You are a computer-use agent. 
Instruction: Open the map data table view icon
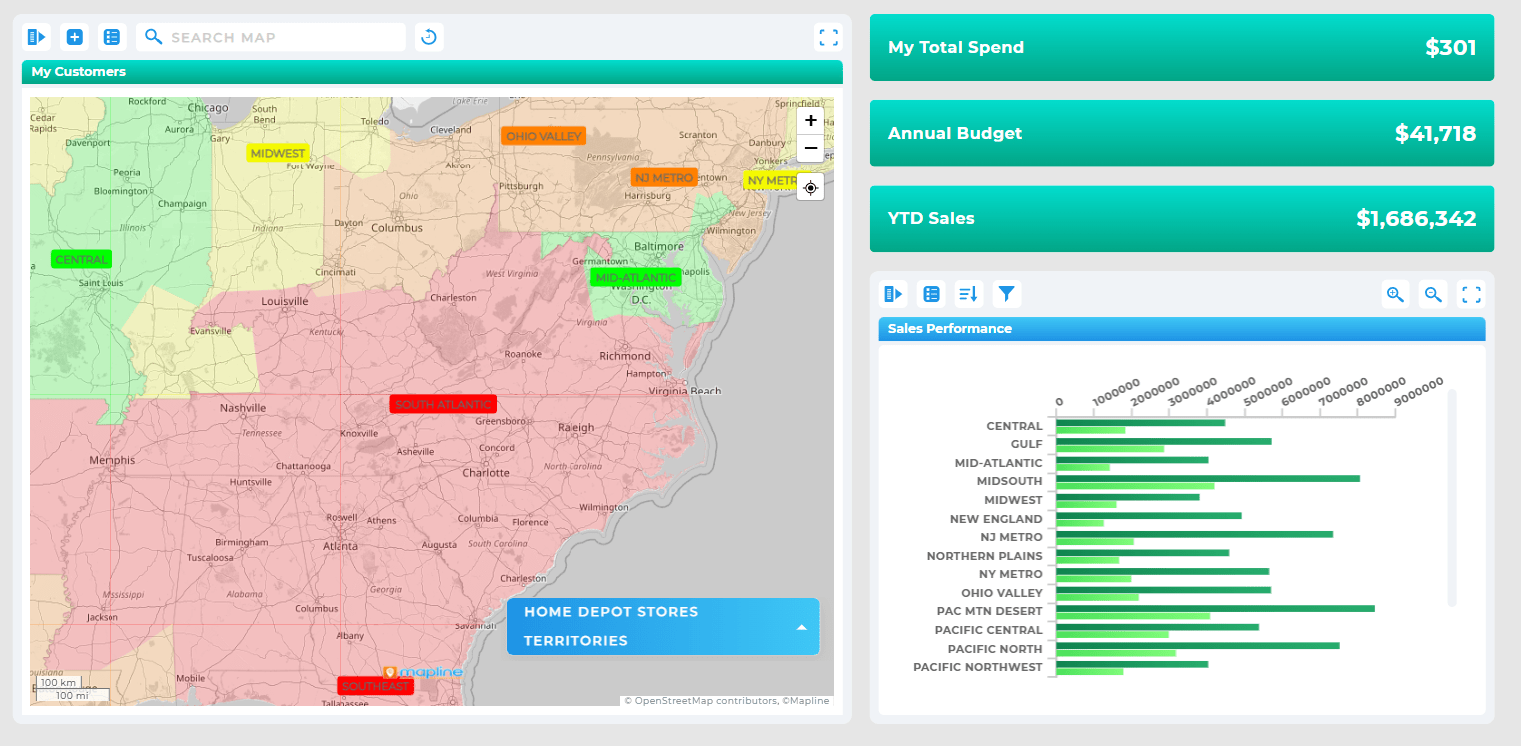[x=112, y=36]
